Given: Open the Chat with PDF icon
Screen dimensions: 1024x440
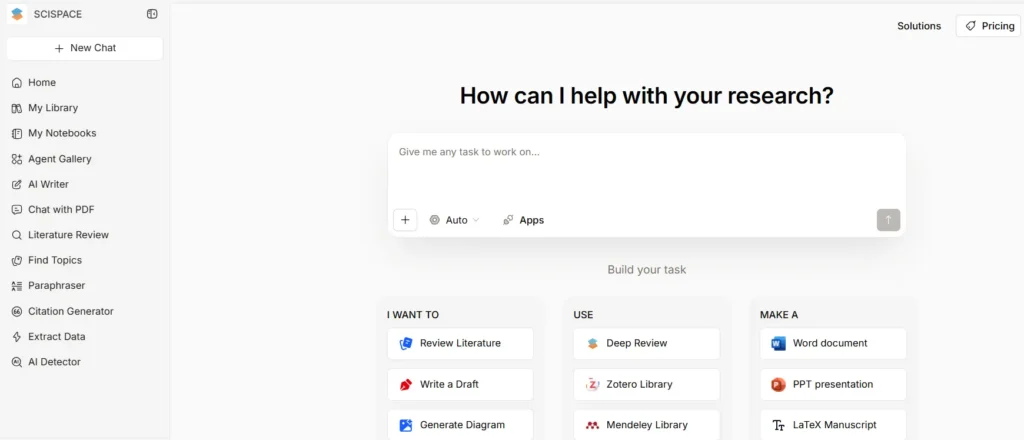Looking at the screenshot, I should pyautogui.click(x=17, y=210).
